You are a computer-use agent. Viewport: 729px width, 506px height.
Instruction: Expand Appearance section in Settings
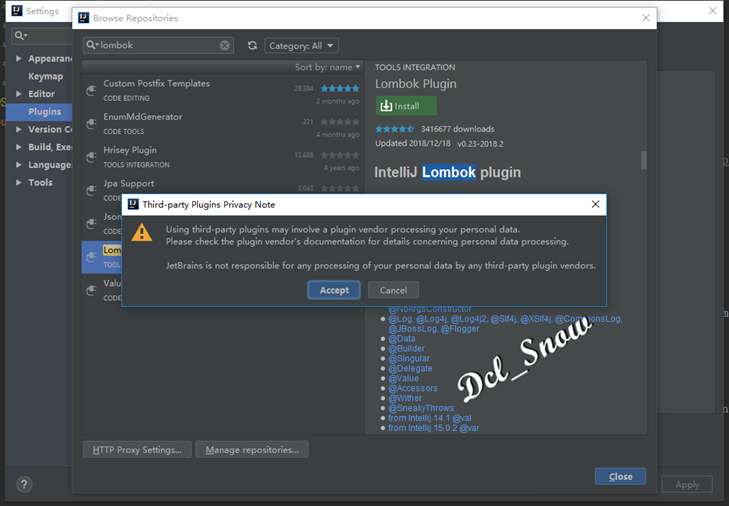[19, 59]
